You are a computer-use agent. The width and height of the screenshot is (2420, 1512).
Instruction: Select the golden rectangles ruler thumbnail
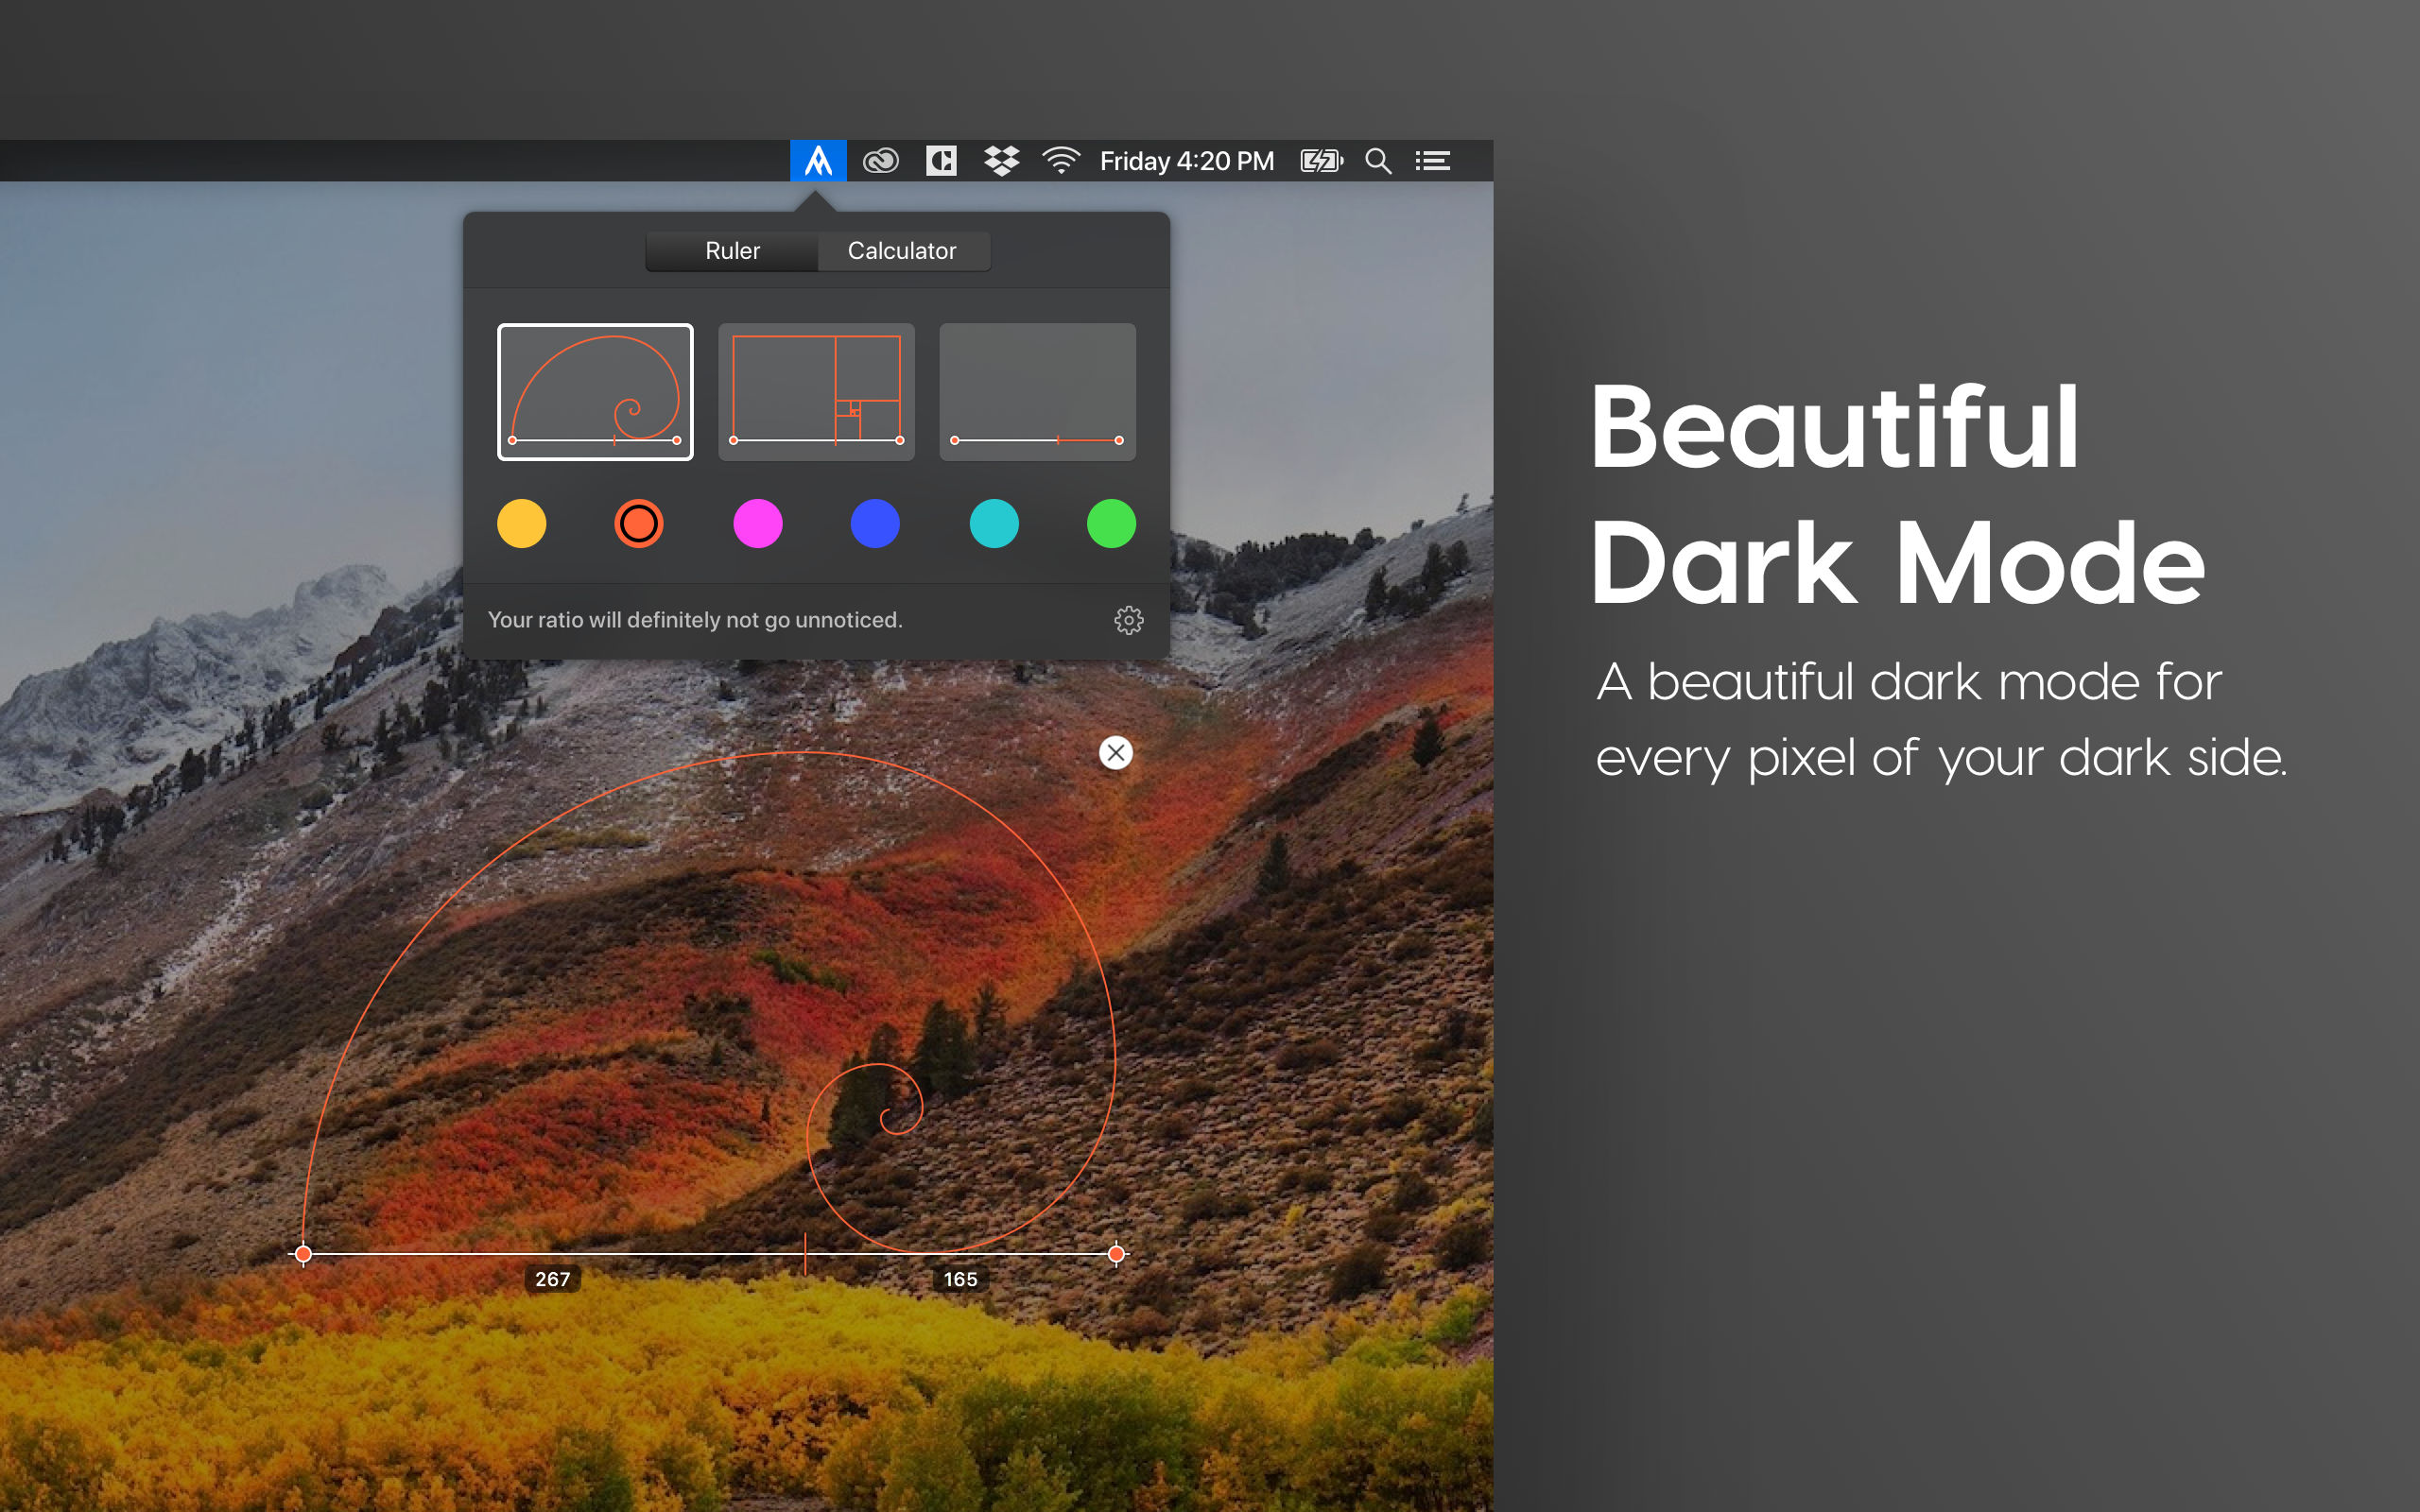(x=816, y=392)
